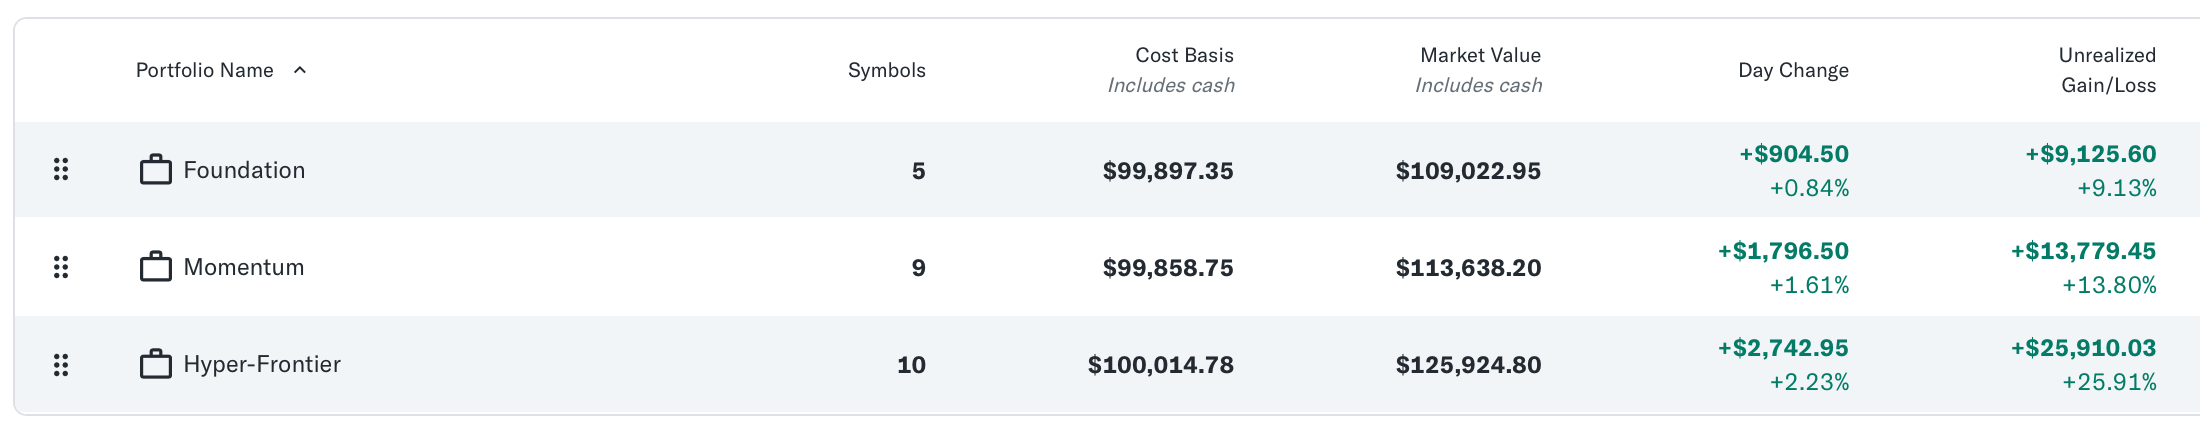The width and height of the screenshot is (2200, 434).
Task: Click the drag handle for Foundation row
Action: coord(61,170)
